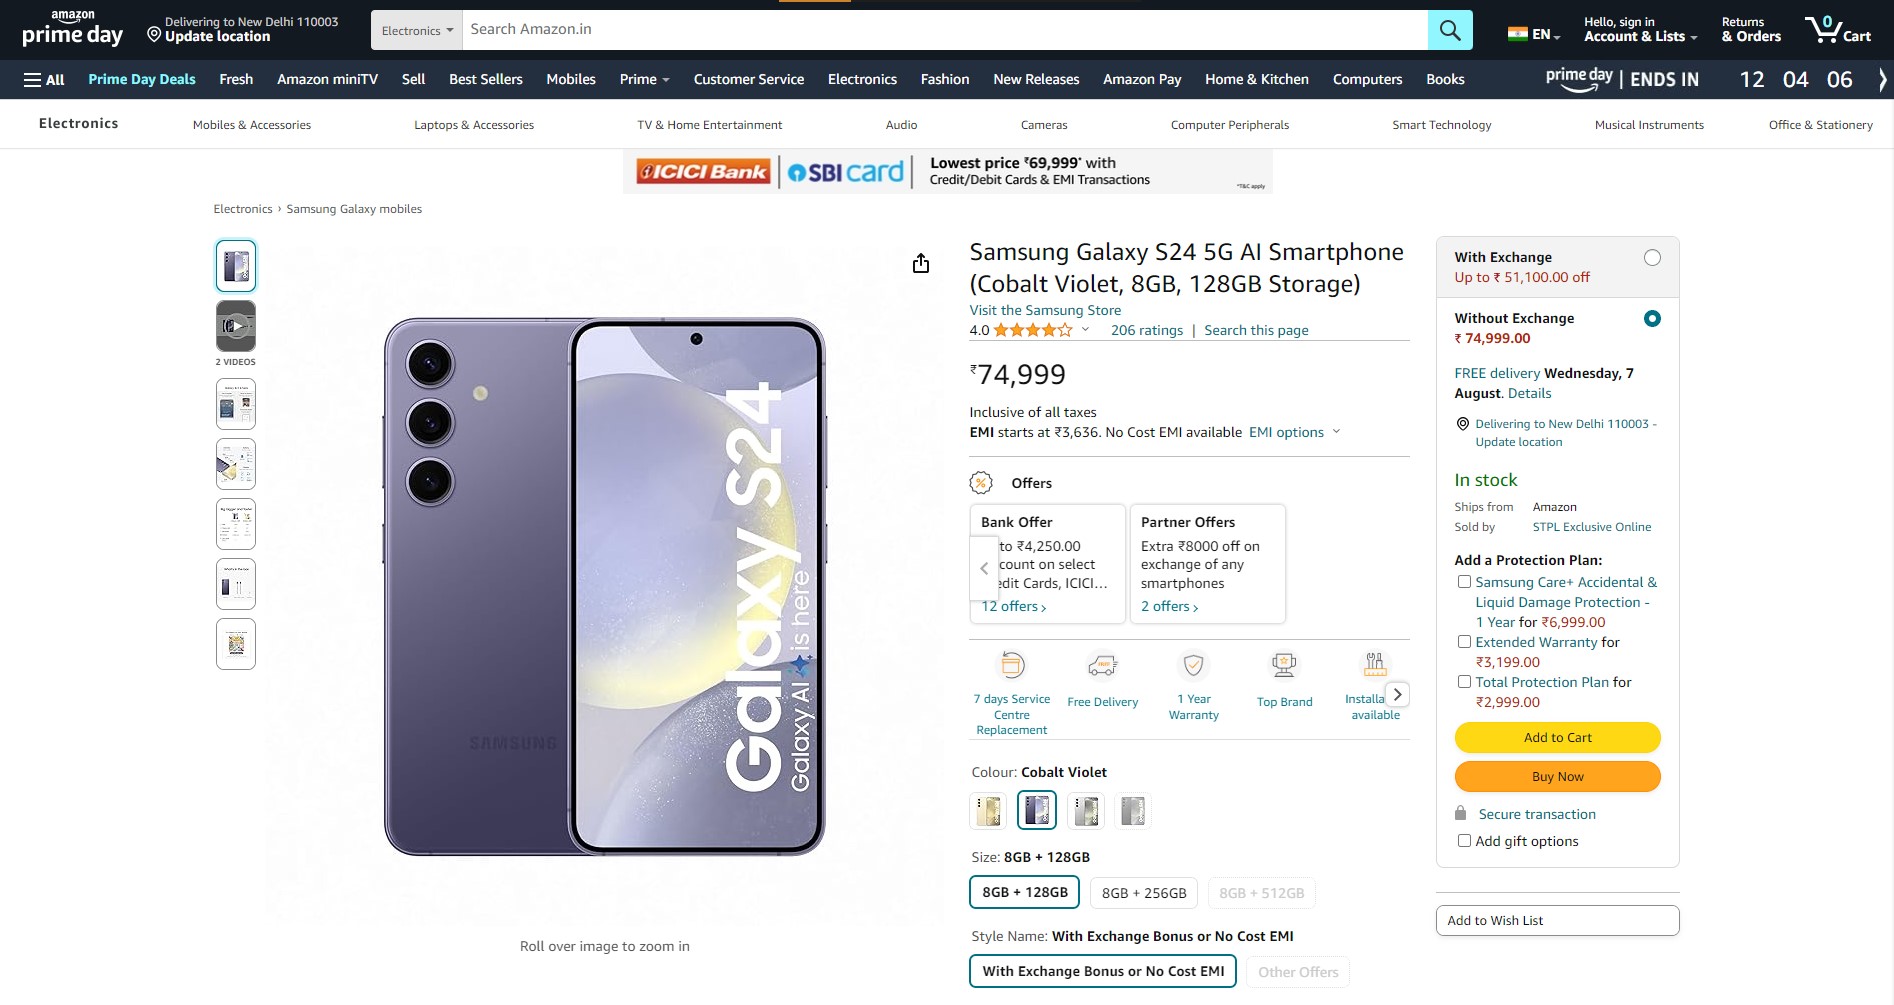Open the Mobiles menu item
Image resolution: width=1894 pixels, height=1005 pixels.
click(571, 79)
